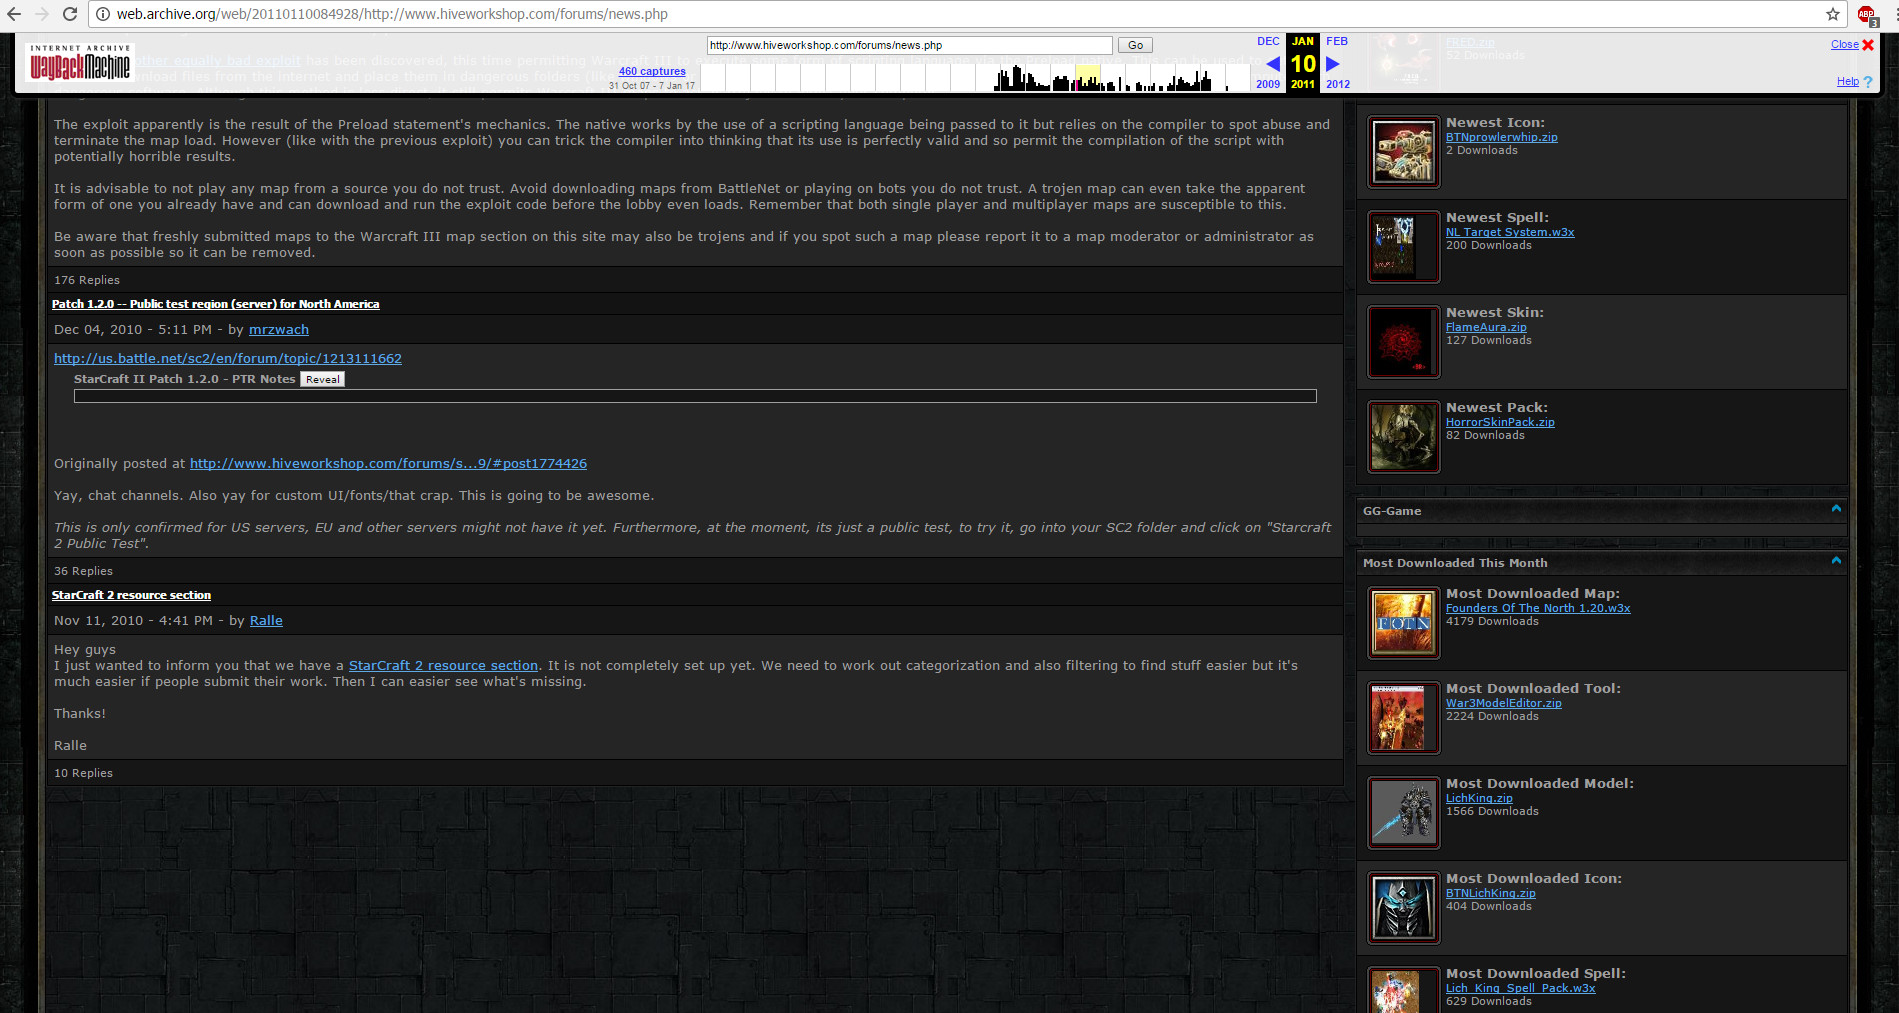Image resolution: width=1899 pixels, height=1013 pixels.
Task: Open Lich King Spell Pack thumbnail
Action: 1404,990
